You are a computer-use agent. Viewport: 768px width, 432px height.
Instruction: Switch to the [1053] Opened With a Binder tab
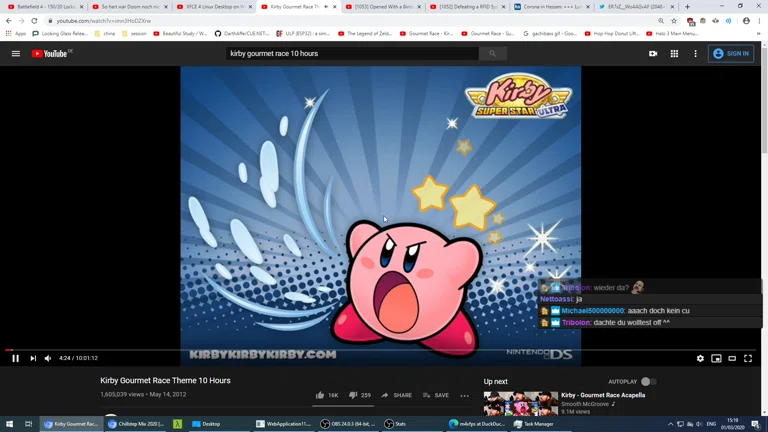(384, 7)
